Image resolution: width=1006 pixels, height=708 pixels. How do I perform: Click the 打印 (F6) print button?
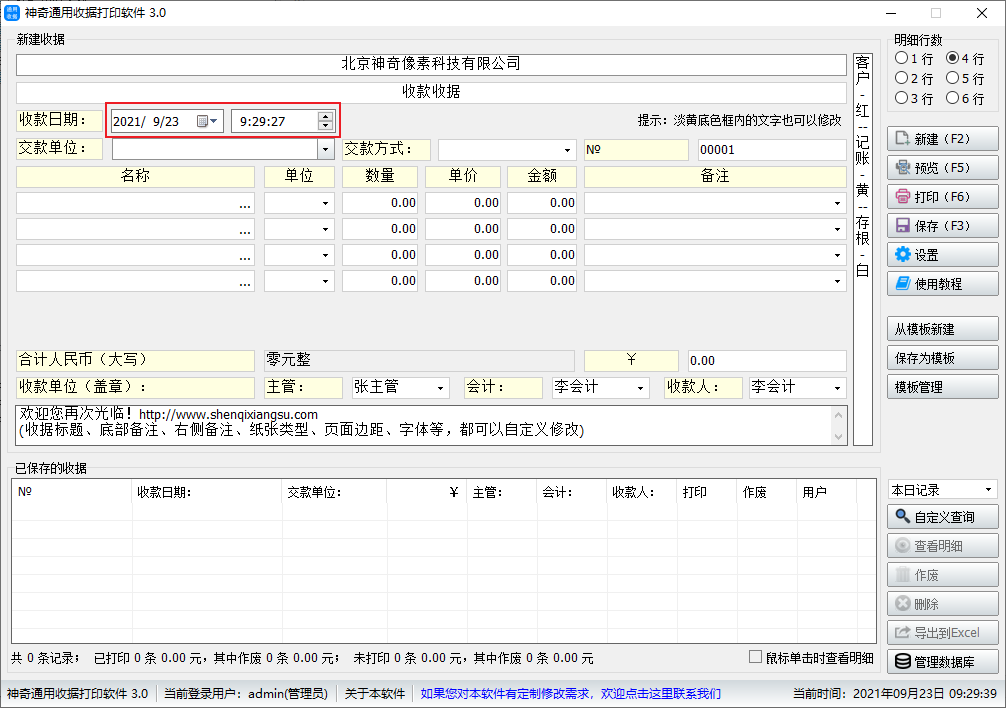(x=942, y=197)
